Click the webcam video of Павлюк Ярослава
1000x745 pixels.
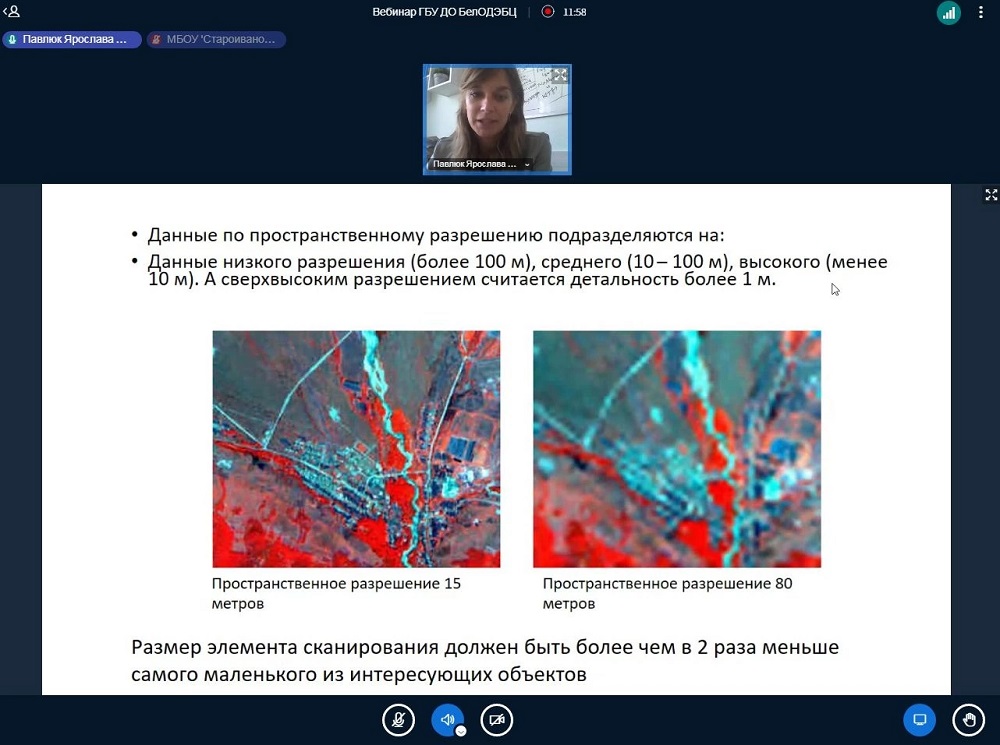click(496, 115)
